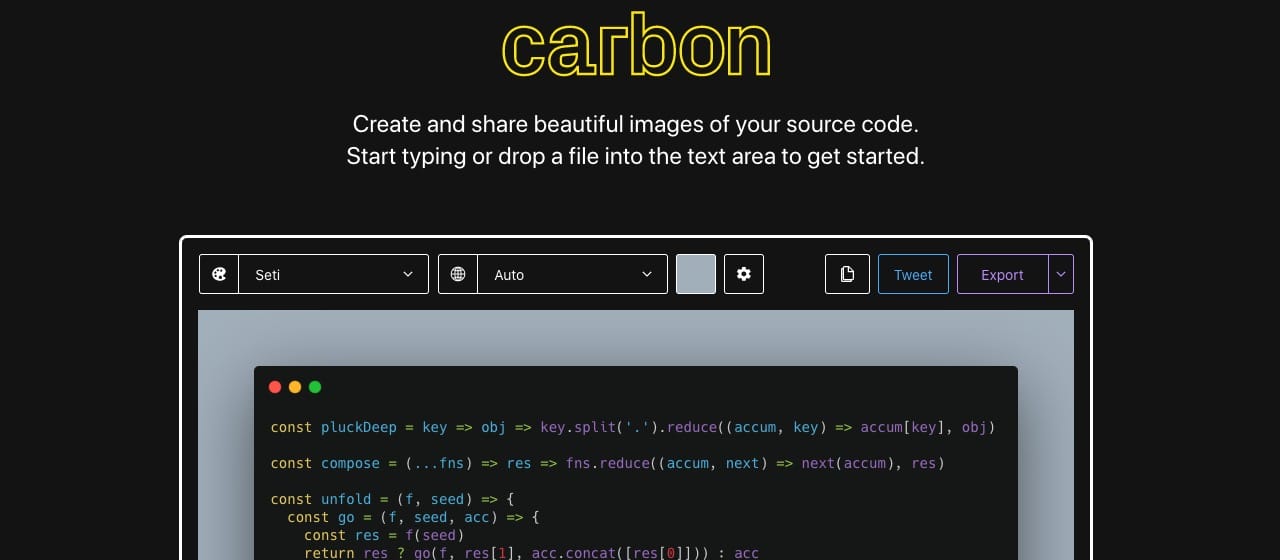Open the Seti theme dropdown
Viewport: 1280px width, 560px height.
pos(333,274)
